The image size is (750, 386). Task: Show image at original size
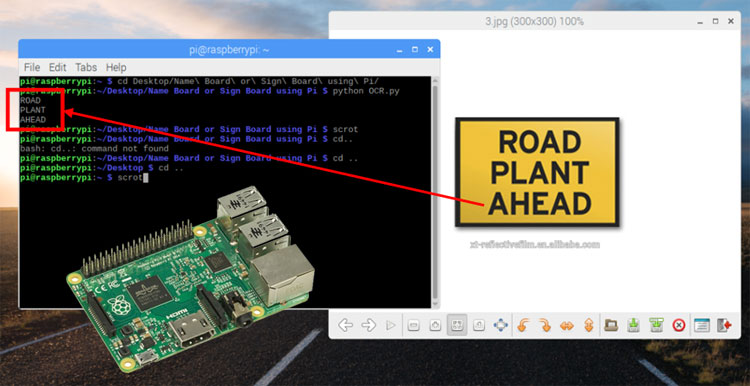tap(479, 326)
